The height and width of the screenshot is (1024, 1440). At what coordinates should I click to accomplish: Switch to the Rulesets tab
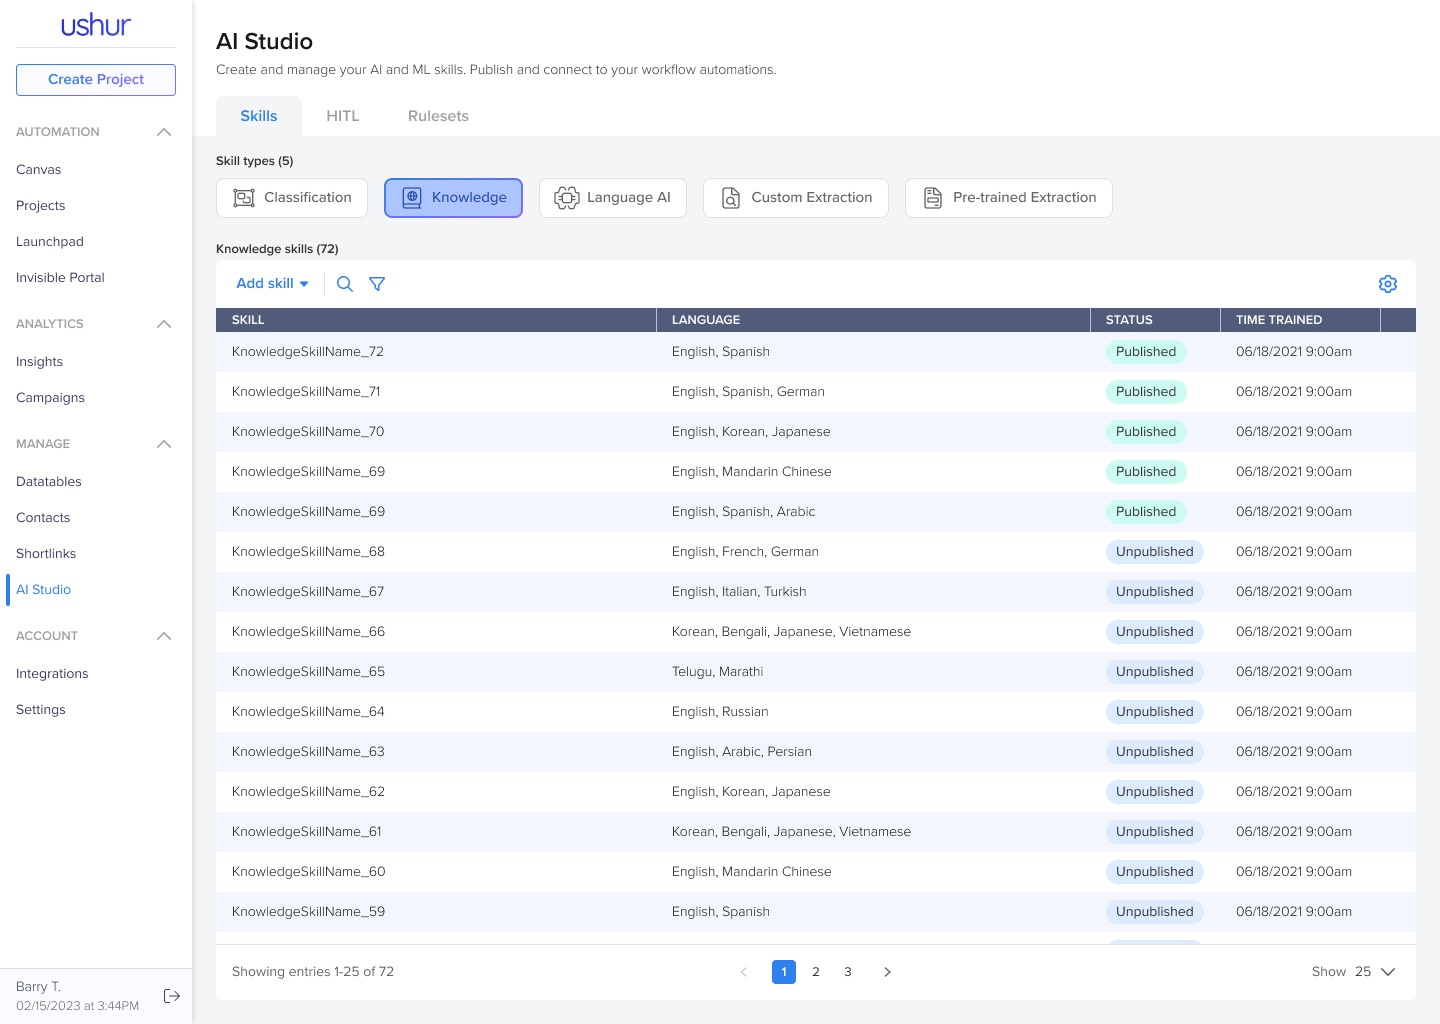point(438,116)
